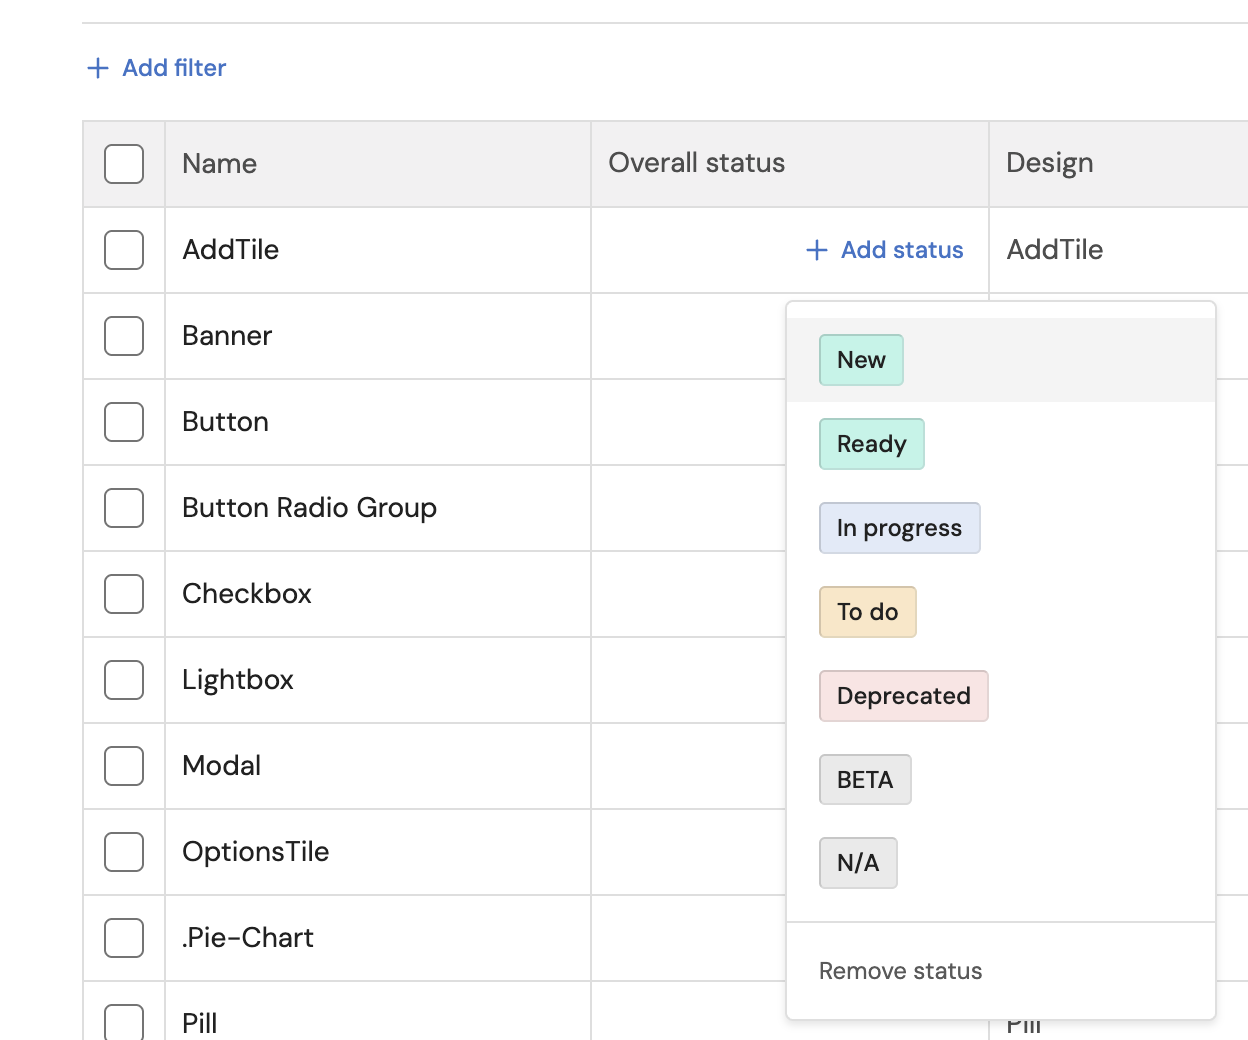Click the Name column header

coord(219,164)
